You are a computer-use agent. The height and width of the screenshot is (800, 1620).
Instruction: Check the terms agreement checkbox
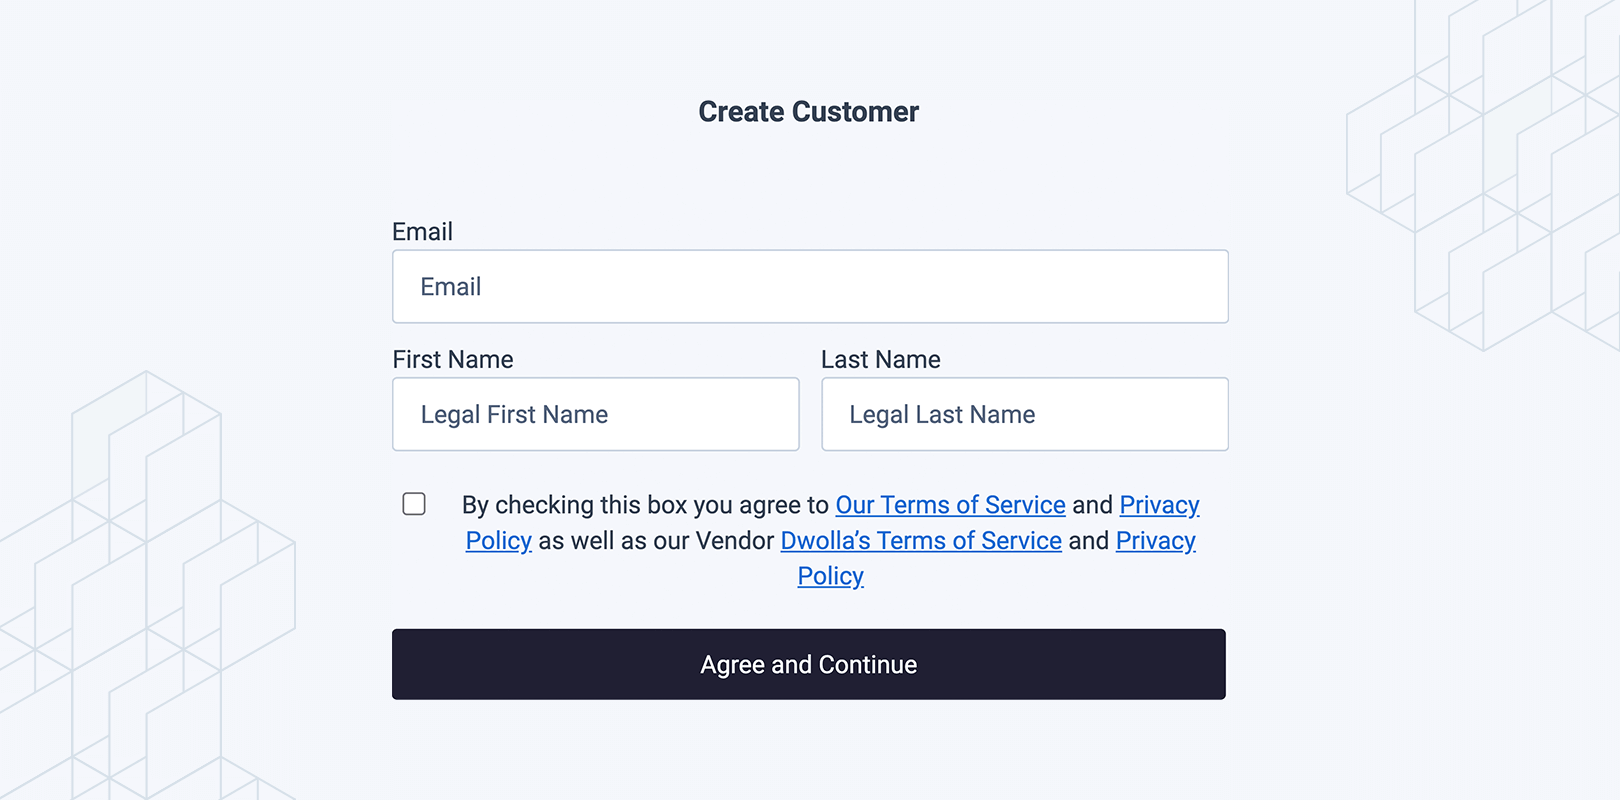pyautogui.click(x=414, y=504)
